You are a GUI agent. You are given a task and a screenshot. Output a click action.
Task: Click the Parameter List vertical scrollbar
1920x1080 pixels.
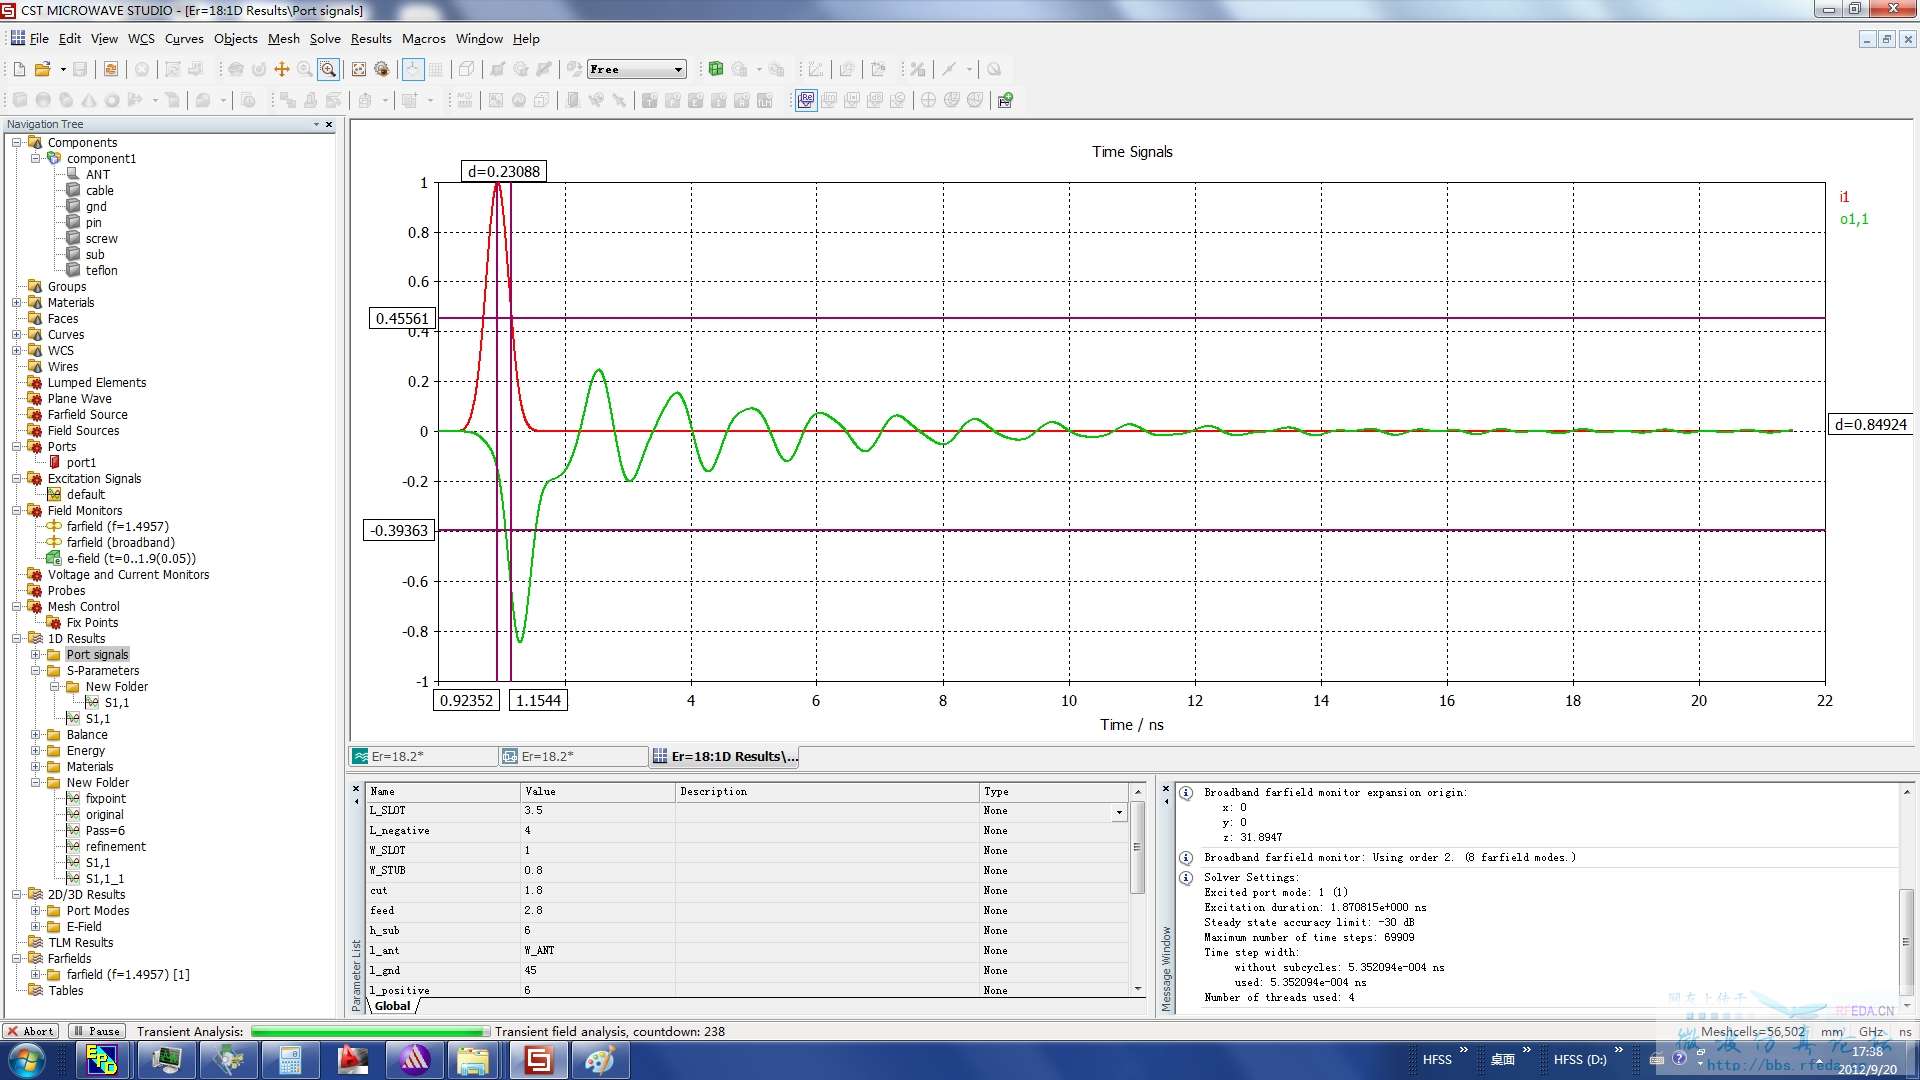[x=1137, y=889]
